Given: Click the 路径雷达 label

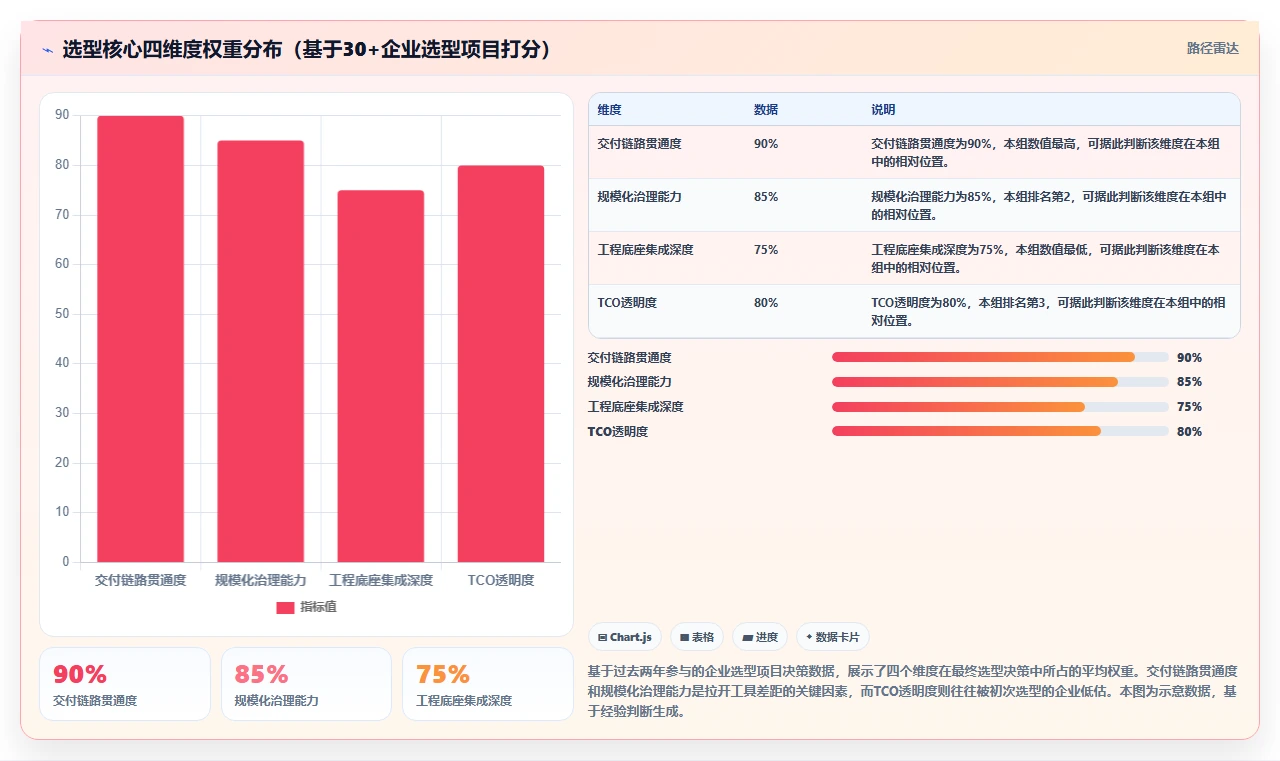Looking at the screenshot, I should point(1212,48).
